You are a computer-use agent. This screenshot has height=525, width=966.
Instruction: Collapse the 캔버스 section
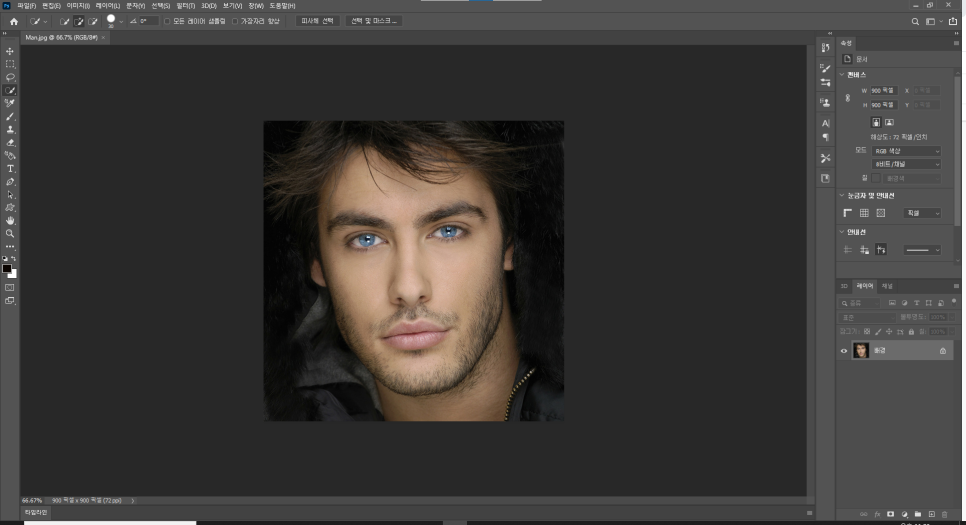pos(842,75)
